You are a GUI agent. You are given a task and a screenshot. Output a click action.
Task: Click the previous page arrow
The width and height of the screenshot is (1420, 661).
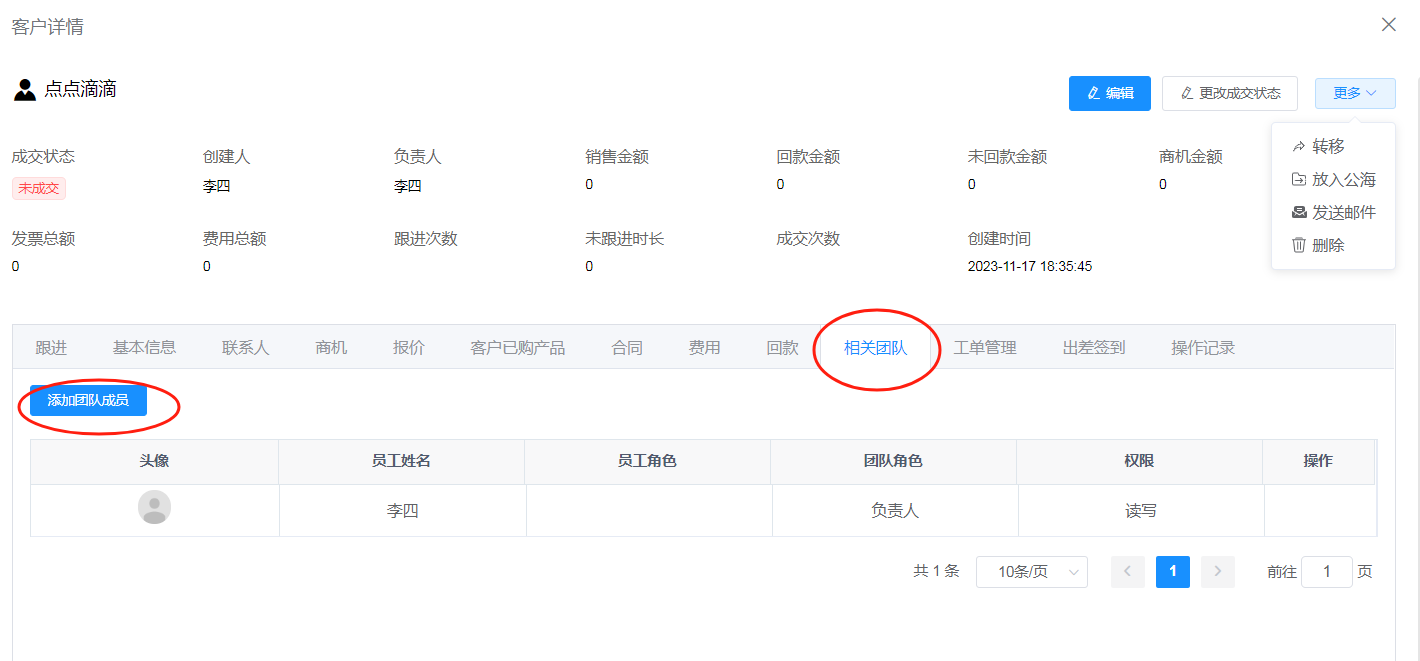(x=1127, y=572)
